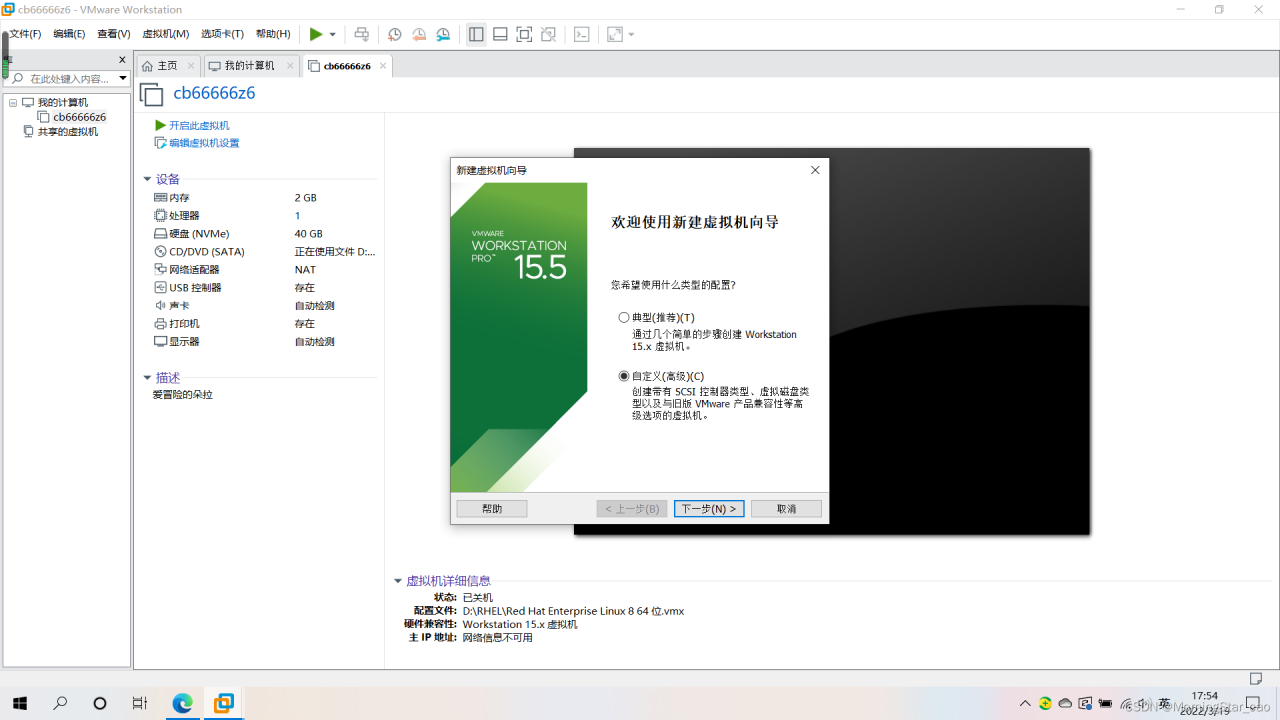
Task: Select the USB 控制器 device row
Action: pos(264,288)
